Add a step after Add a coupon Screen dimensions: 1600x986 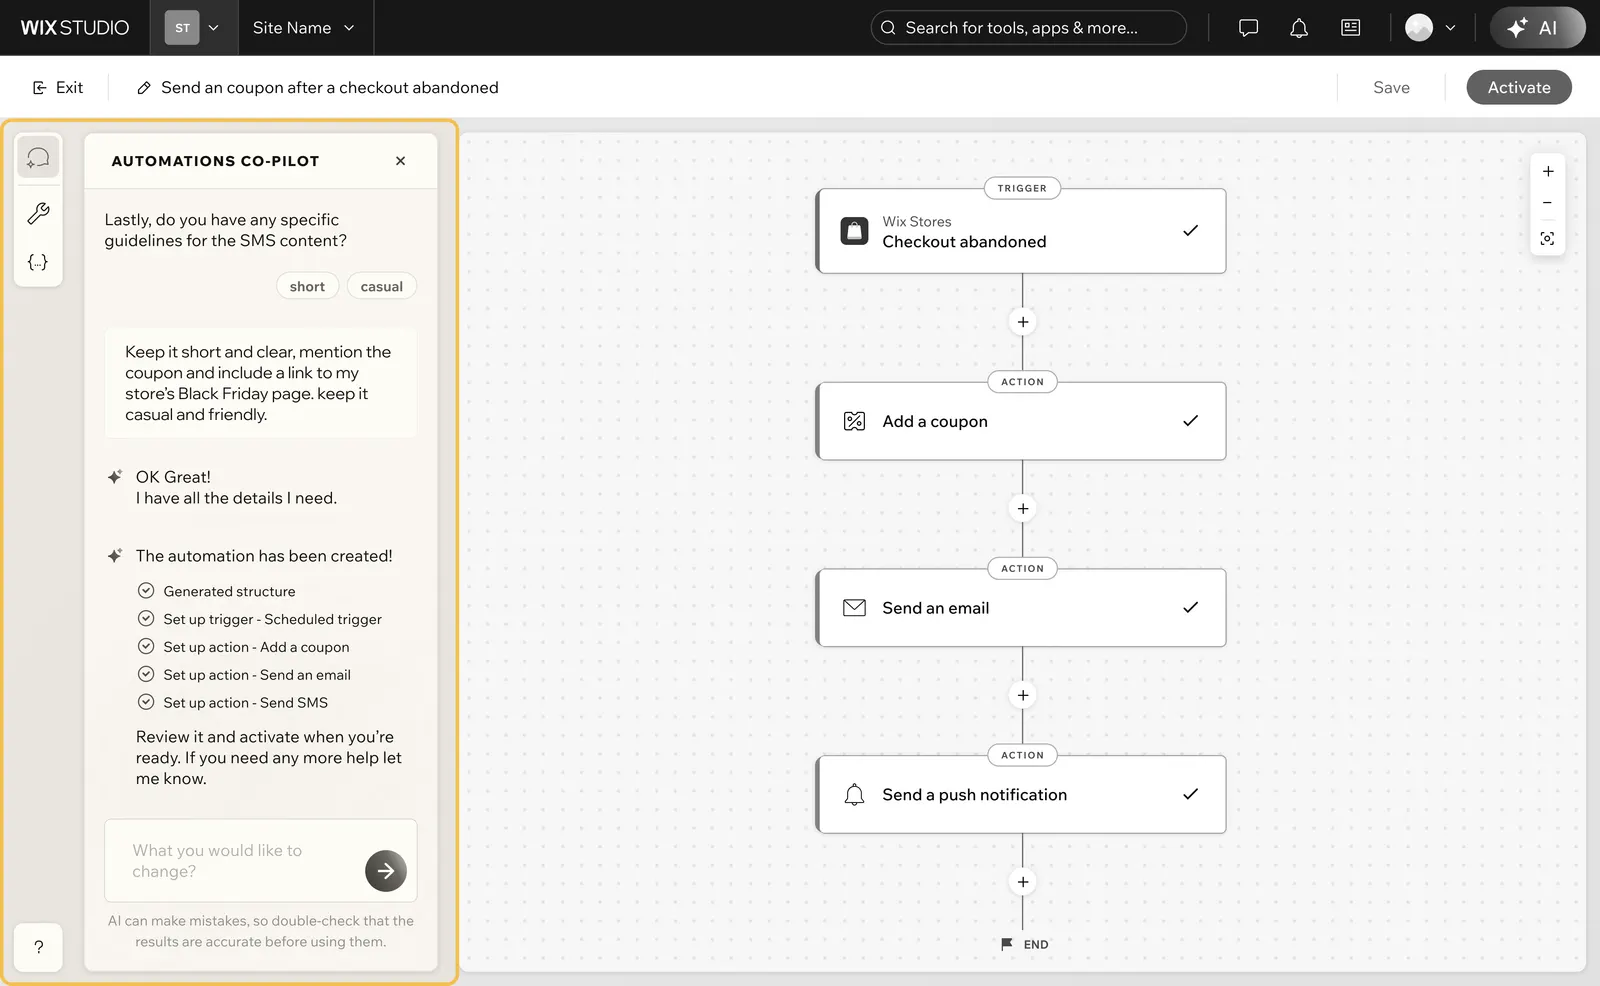pyautogui.click(x=1023, y=509)
